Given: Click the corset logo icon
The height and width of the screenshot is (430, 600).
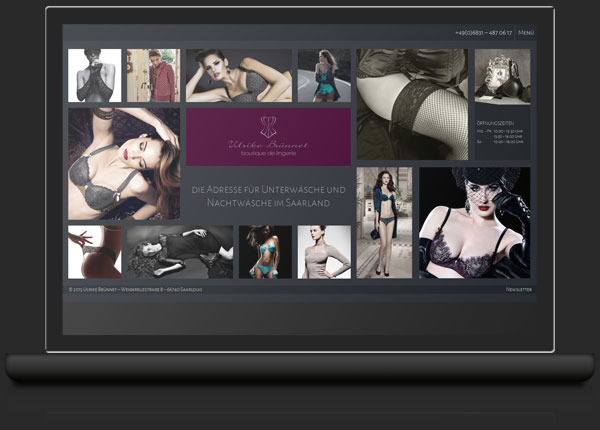Looking at the screenshot, I should pos(268,127).
